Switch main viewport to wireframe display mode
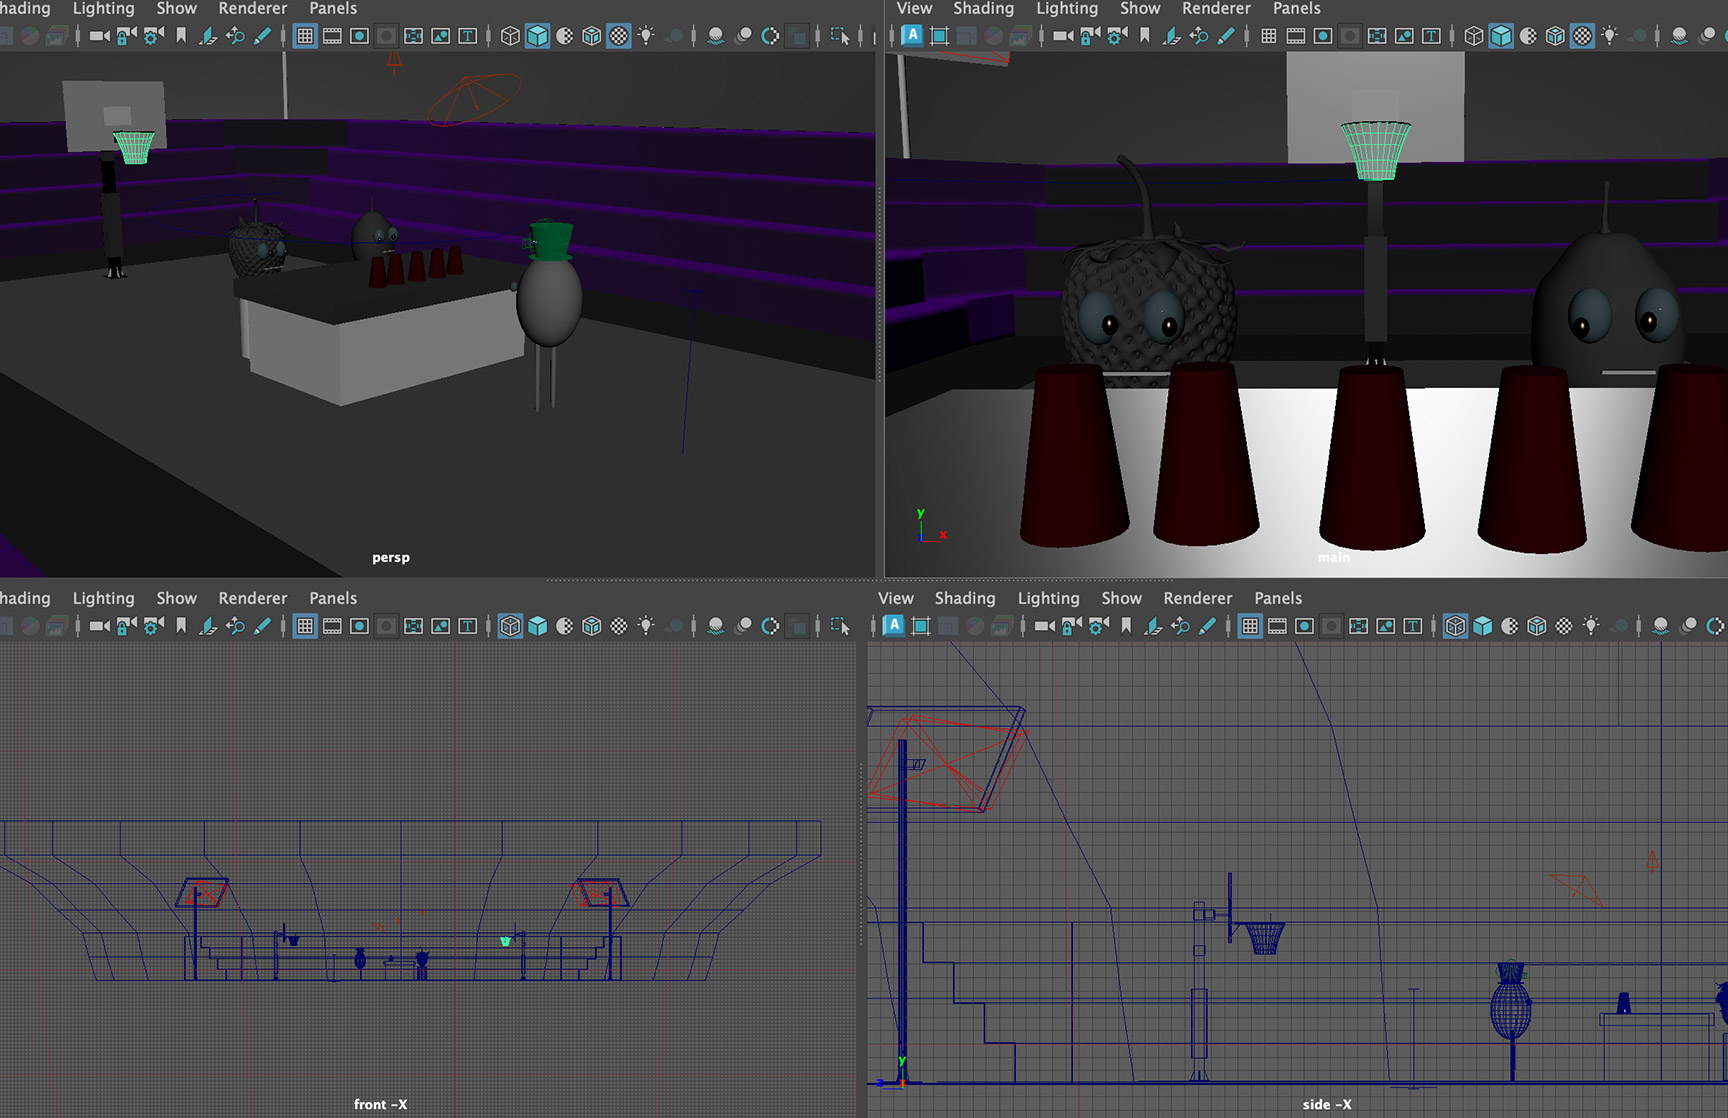1728x1118 pixels. click(1474, 35)
